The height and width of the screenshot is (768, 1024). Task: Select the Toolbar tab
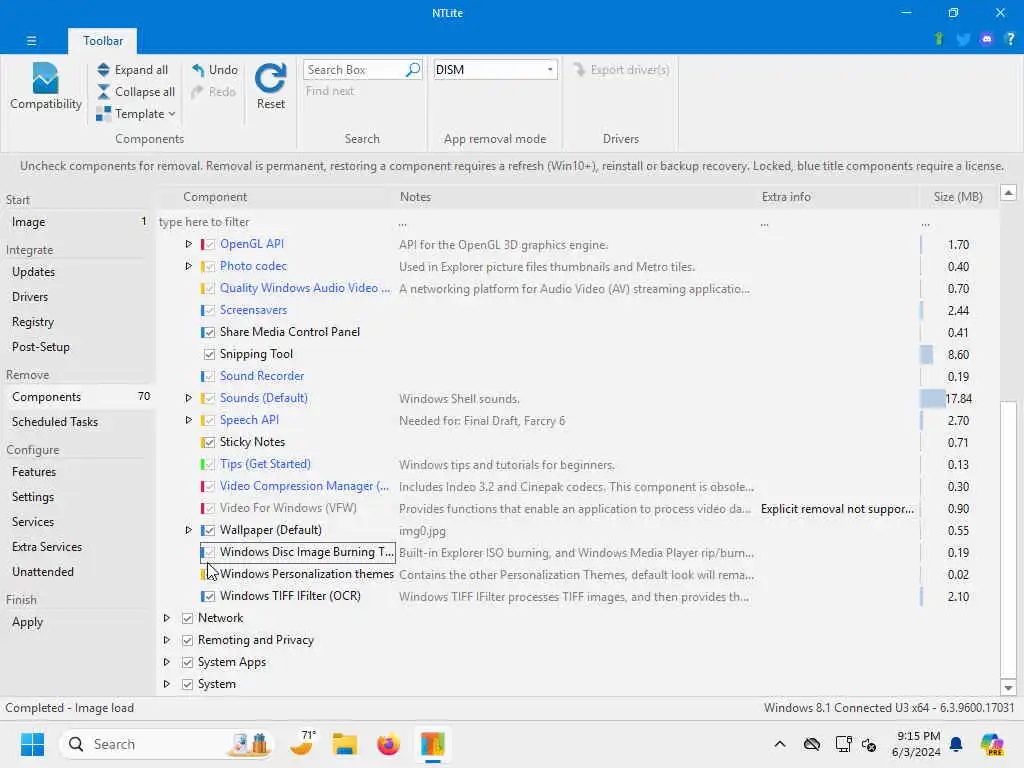[x=103, y=40]
